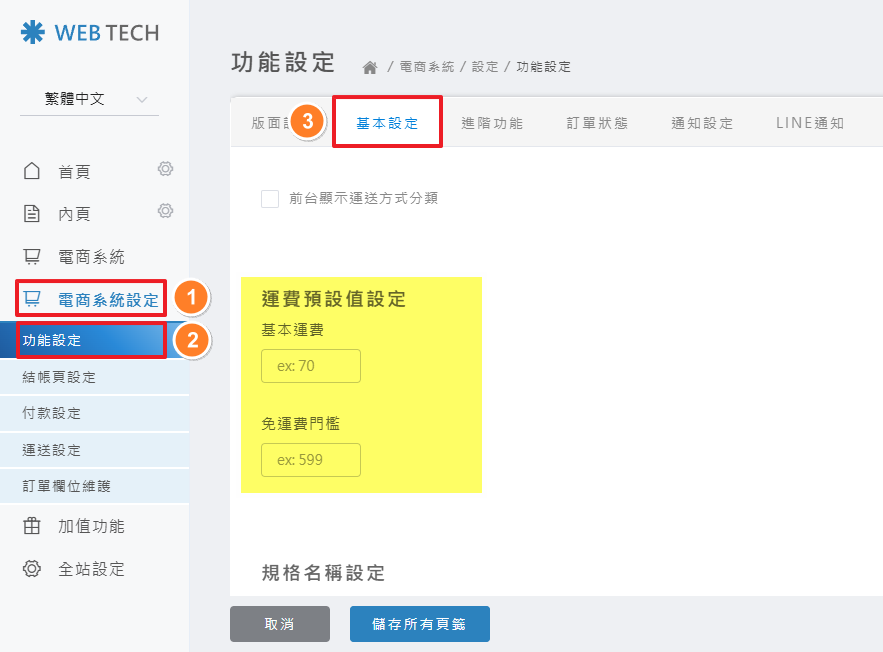Expand the 加值功能 sidebar section
This screenshot has width=883, height=652.
[91, 526]
